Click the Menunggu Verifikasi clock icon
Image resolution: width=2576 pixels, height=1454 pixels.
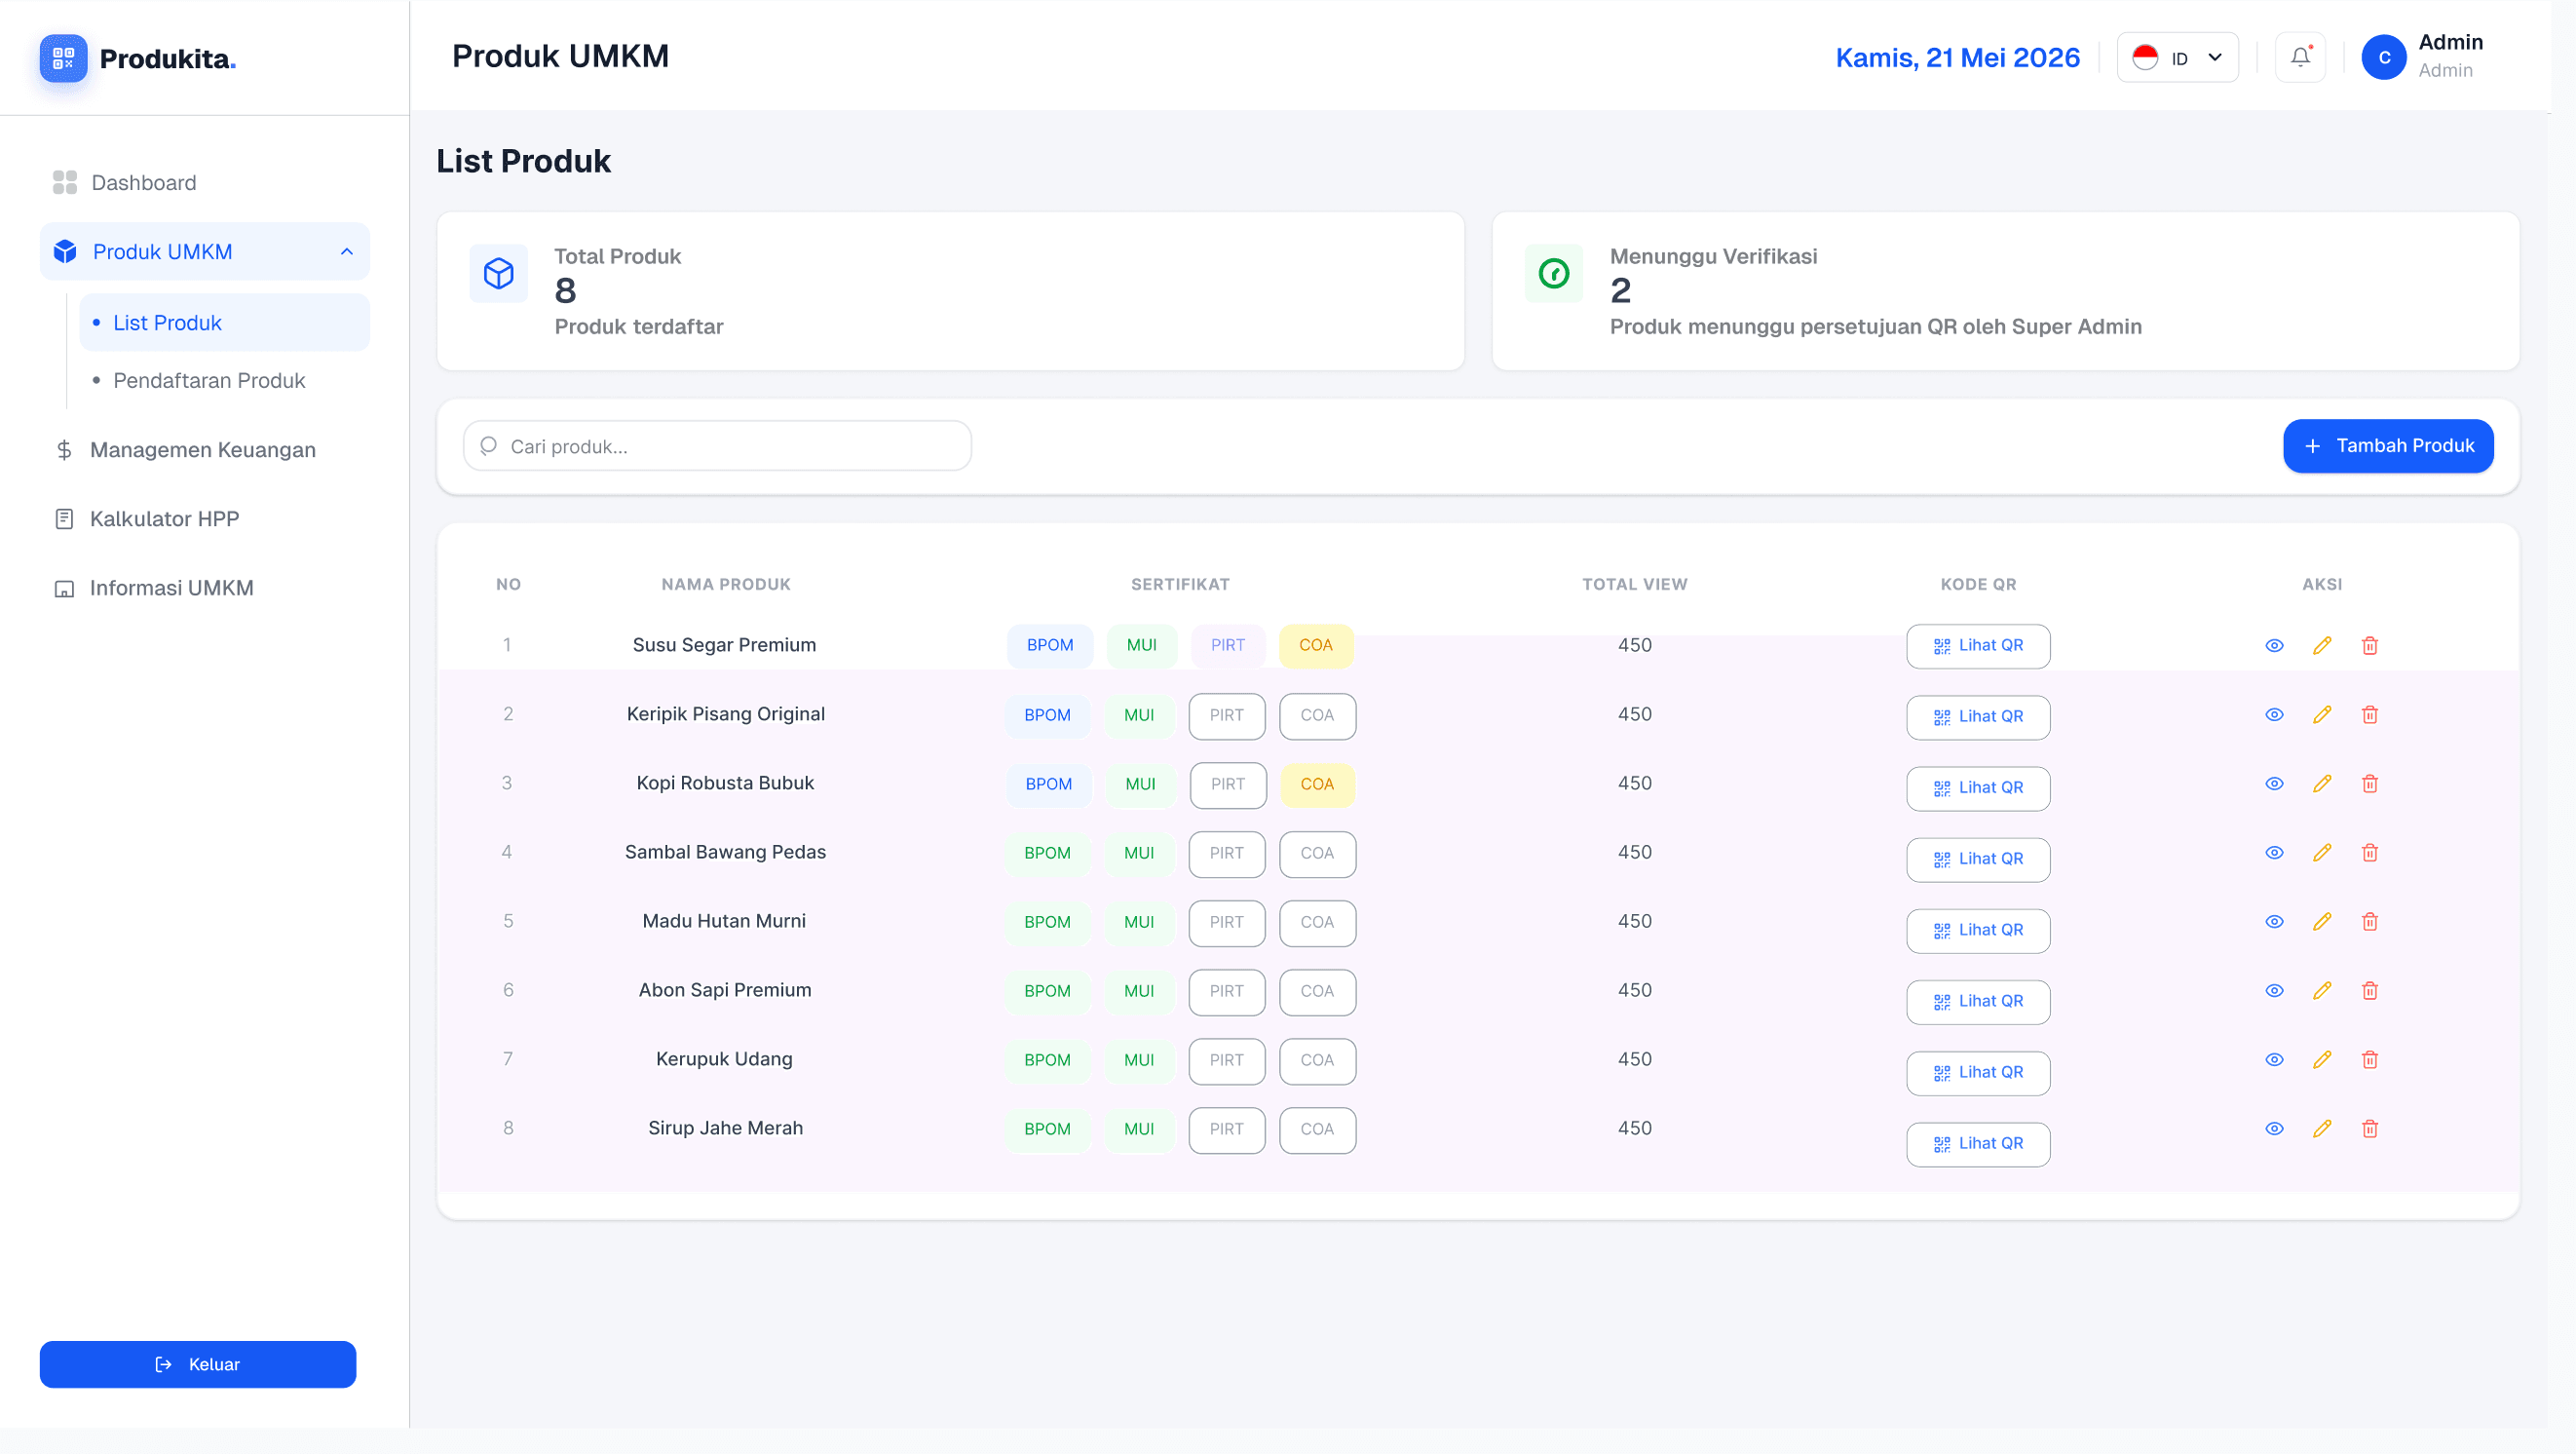coord(1553,273)
